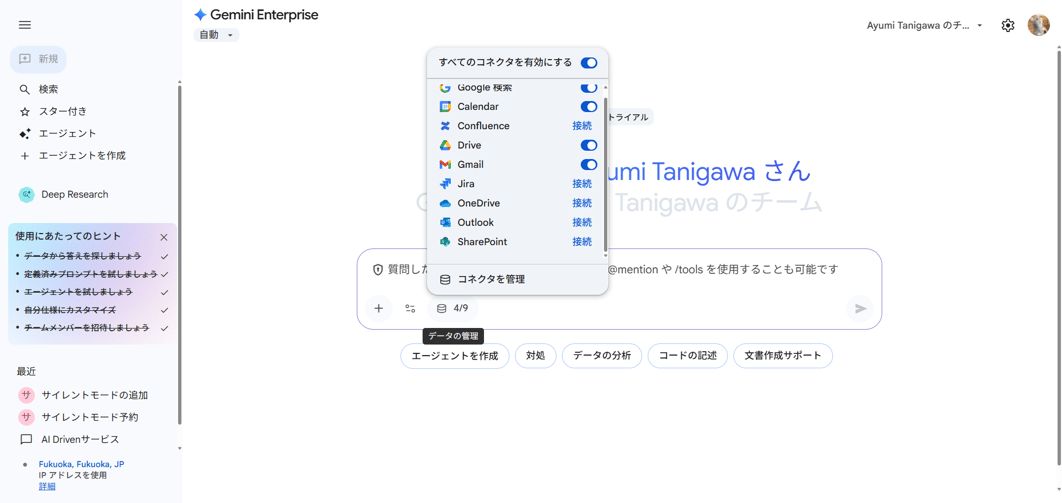The image size is (1062, 503).
Task: Open スター付き in the sidebar
Action: pos(62,112)
